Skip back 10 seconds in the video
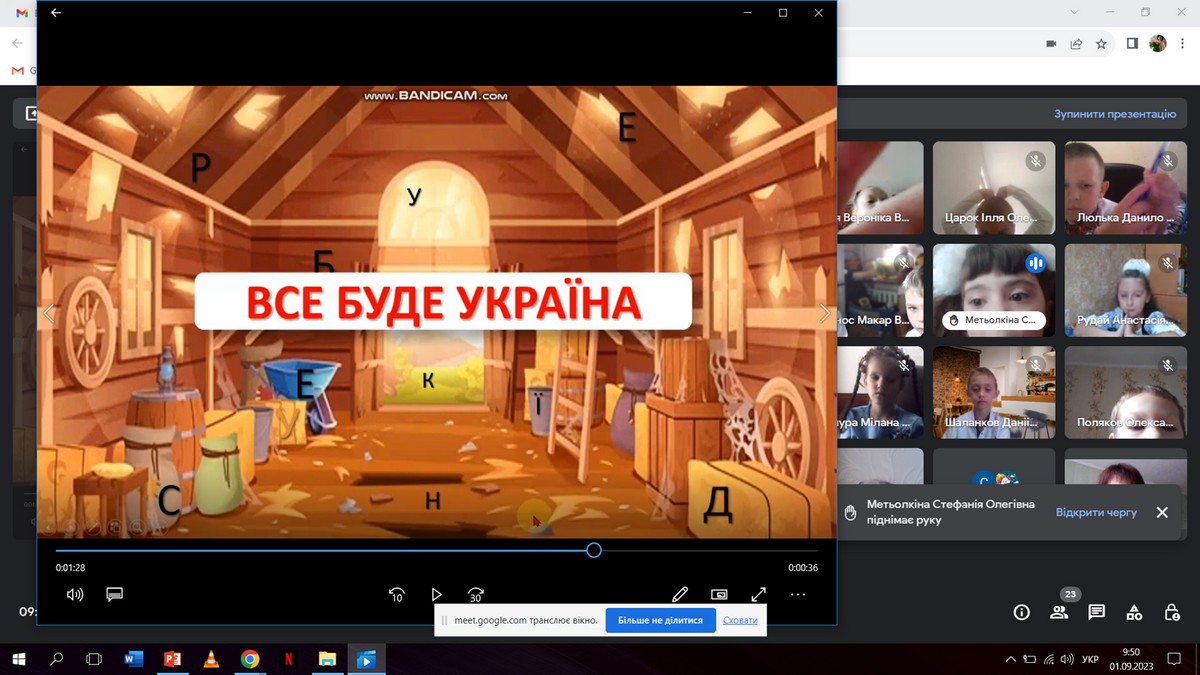Viewport: 1200px width, 675px height. pos(396,594)
